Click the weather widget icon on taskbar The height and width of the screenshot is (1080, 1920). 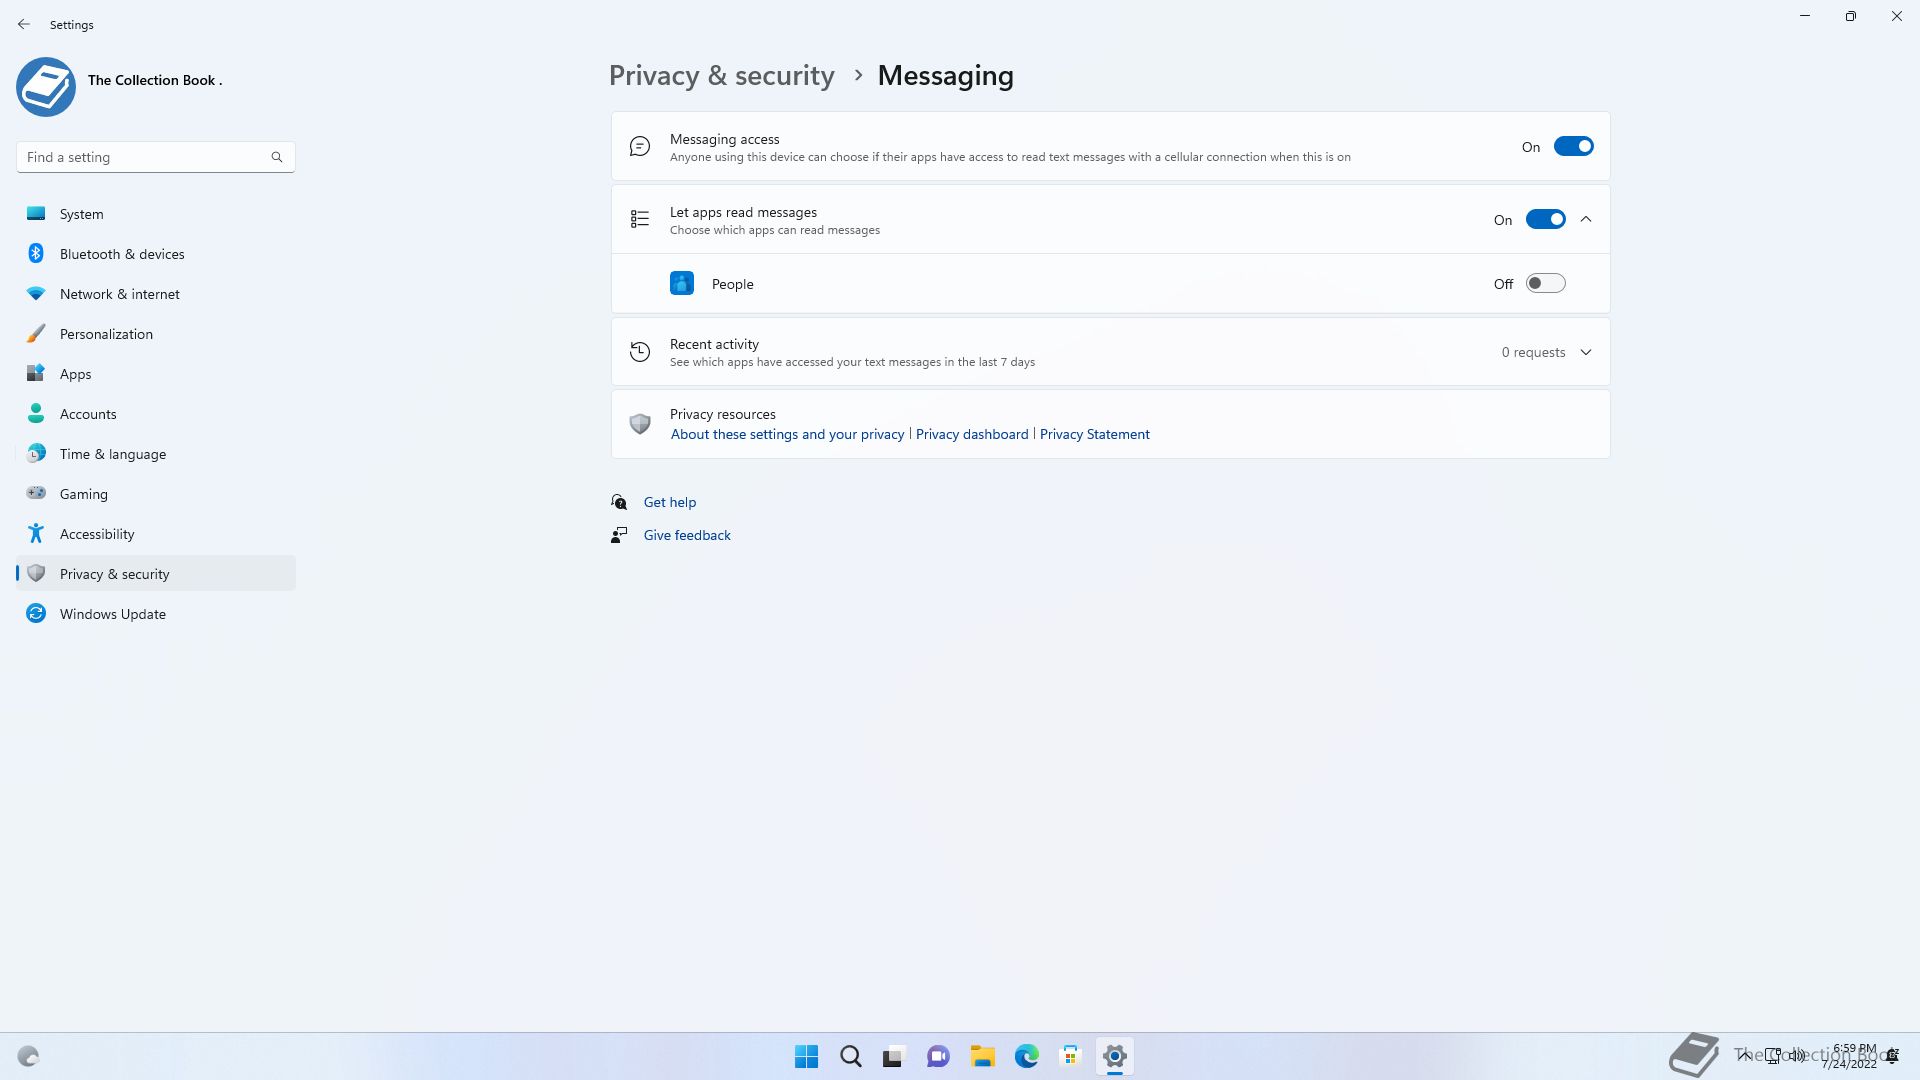pos(28,1056)
